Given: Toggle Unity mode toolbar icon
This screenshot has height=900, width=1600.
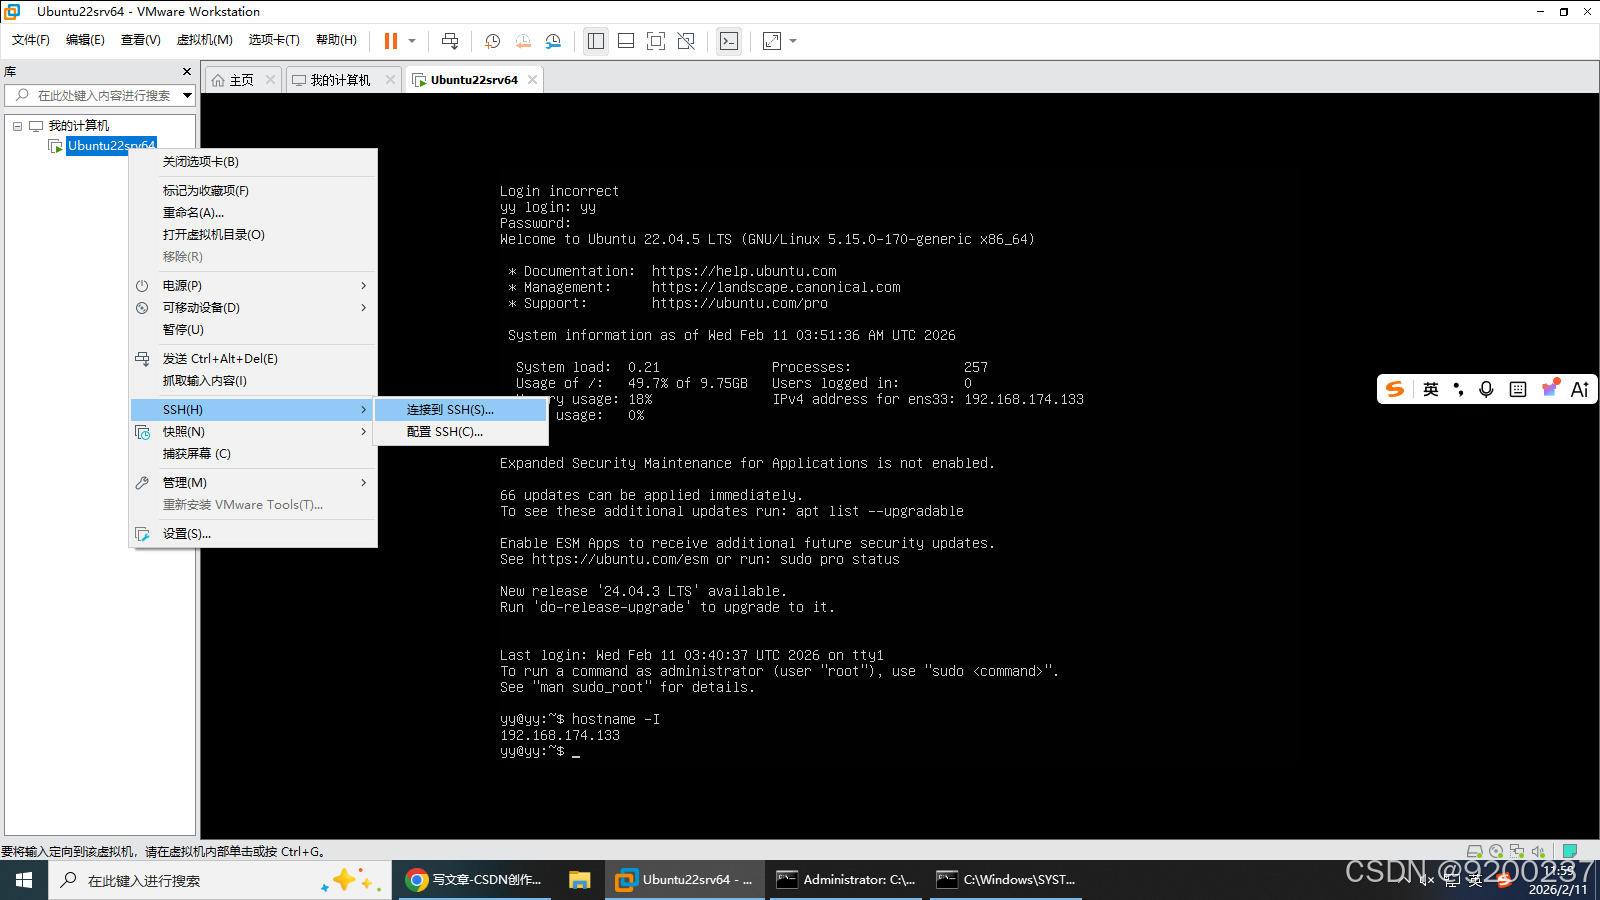Looking at the screenshot, I should click(686, 41).
